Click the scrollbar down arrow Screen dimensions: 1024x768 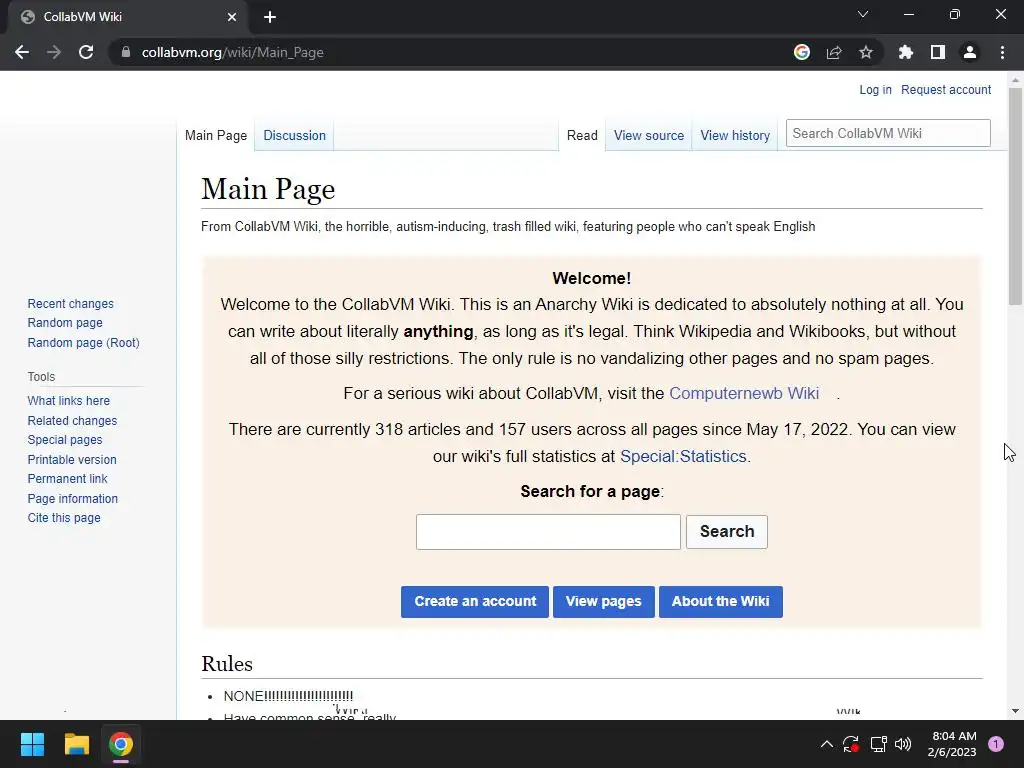[1015, 711]
